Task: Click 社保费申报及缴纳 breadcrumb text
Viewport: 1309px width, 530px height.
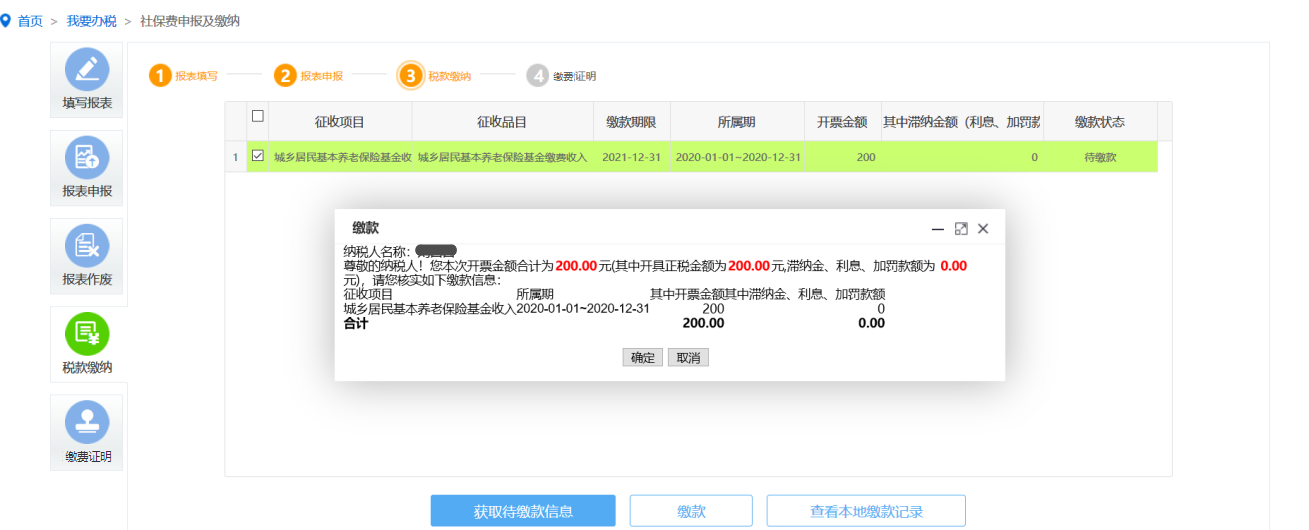Action: click(x=190, y=21)
